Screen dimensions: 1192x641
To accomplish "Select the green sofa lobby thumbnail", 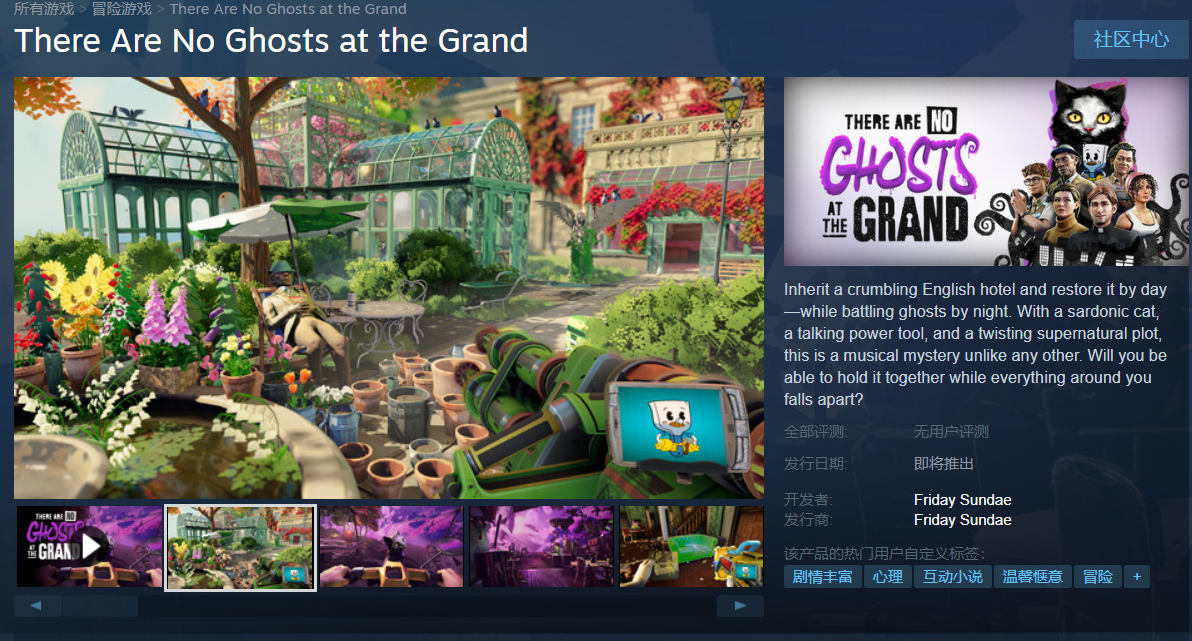I will (x=691, y=547).
